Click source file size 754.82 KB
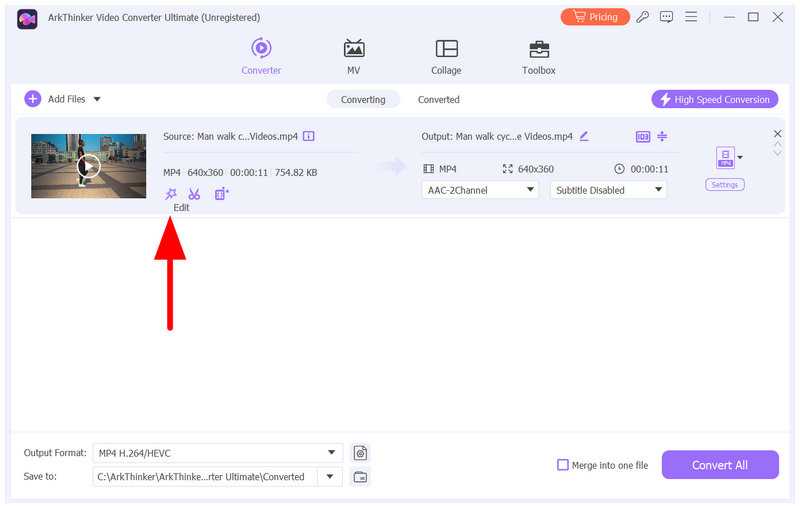The image size is (800, 508). coord(296,172)
